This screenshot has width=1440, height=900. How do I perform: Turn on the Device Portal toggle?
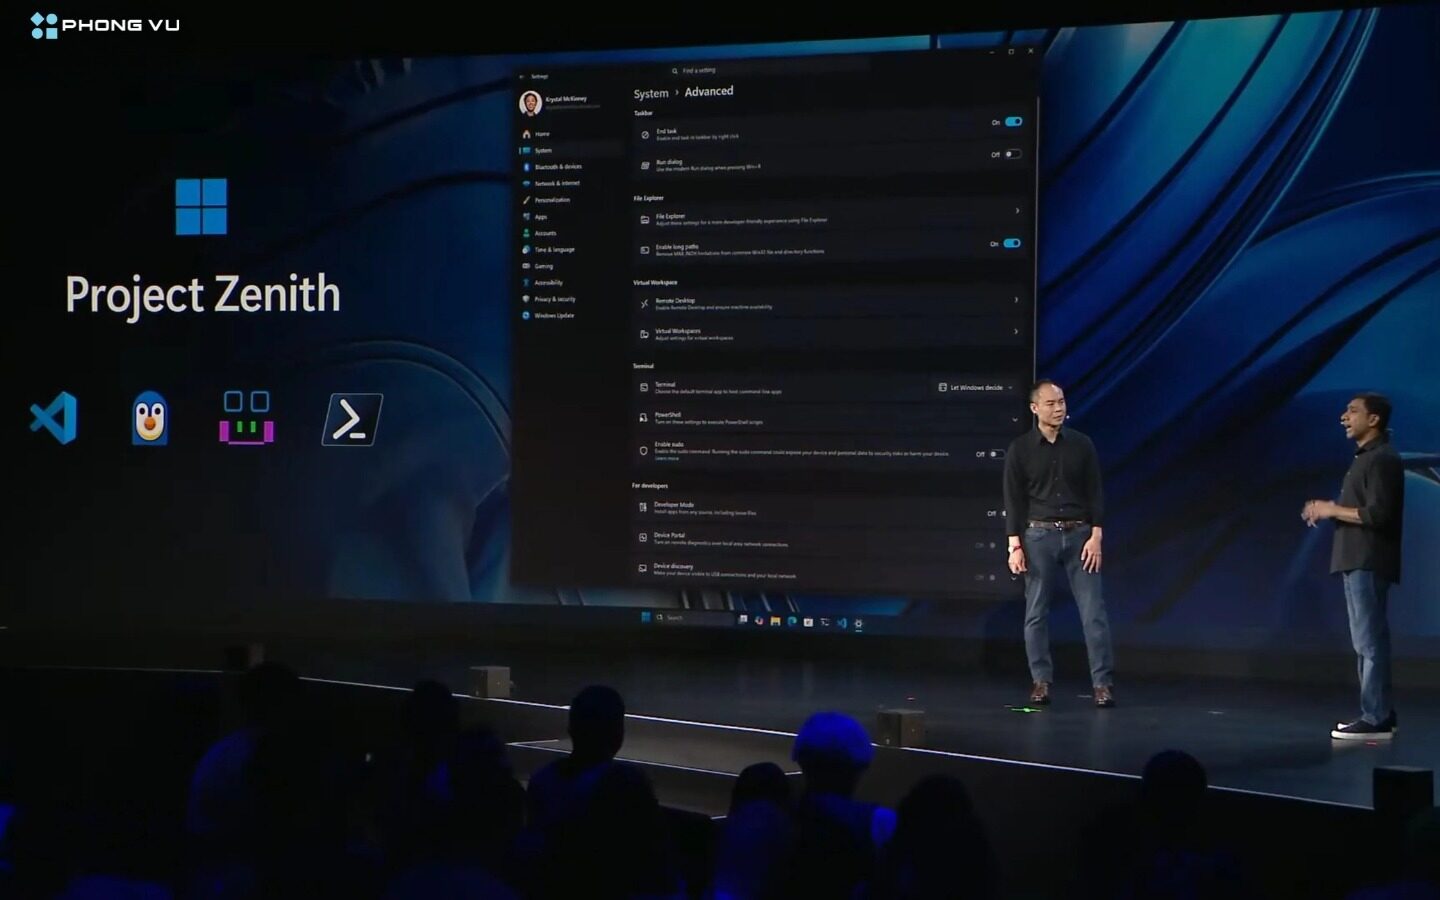tap(994, 545)
